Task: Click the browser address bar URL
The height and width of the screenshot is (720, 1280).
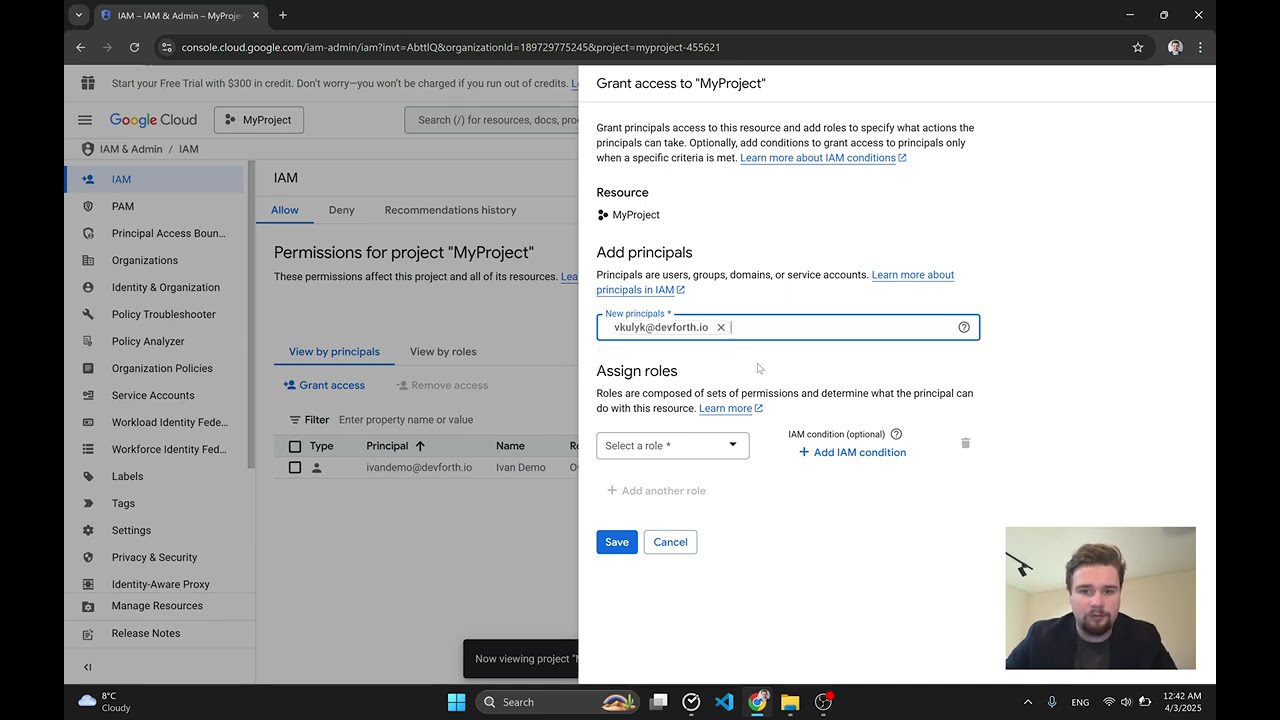Action: click(450, 47)
